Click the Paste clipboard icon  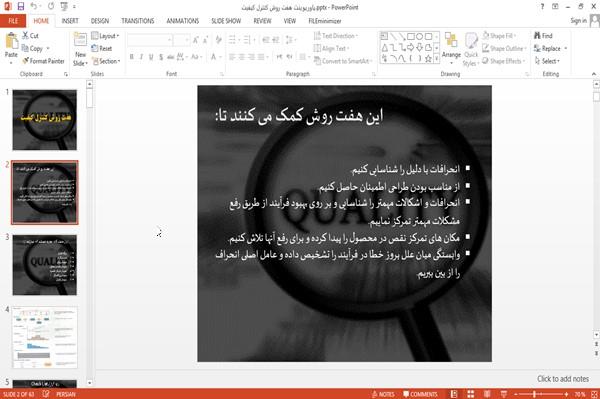click(x=11, y=41)
